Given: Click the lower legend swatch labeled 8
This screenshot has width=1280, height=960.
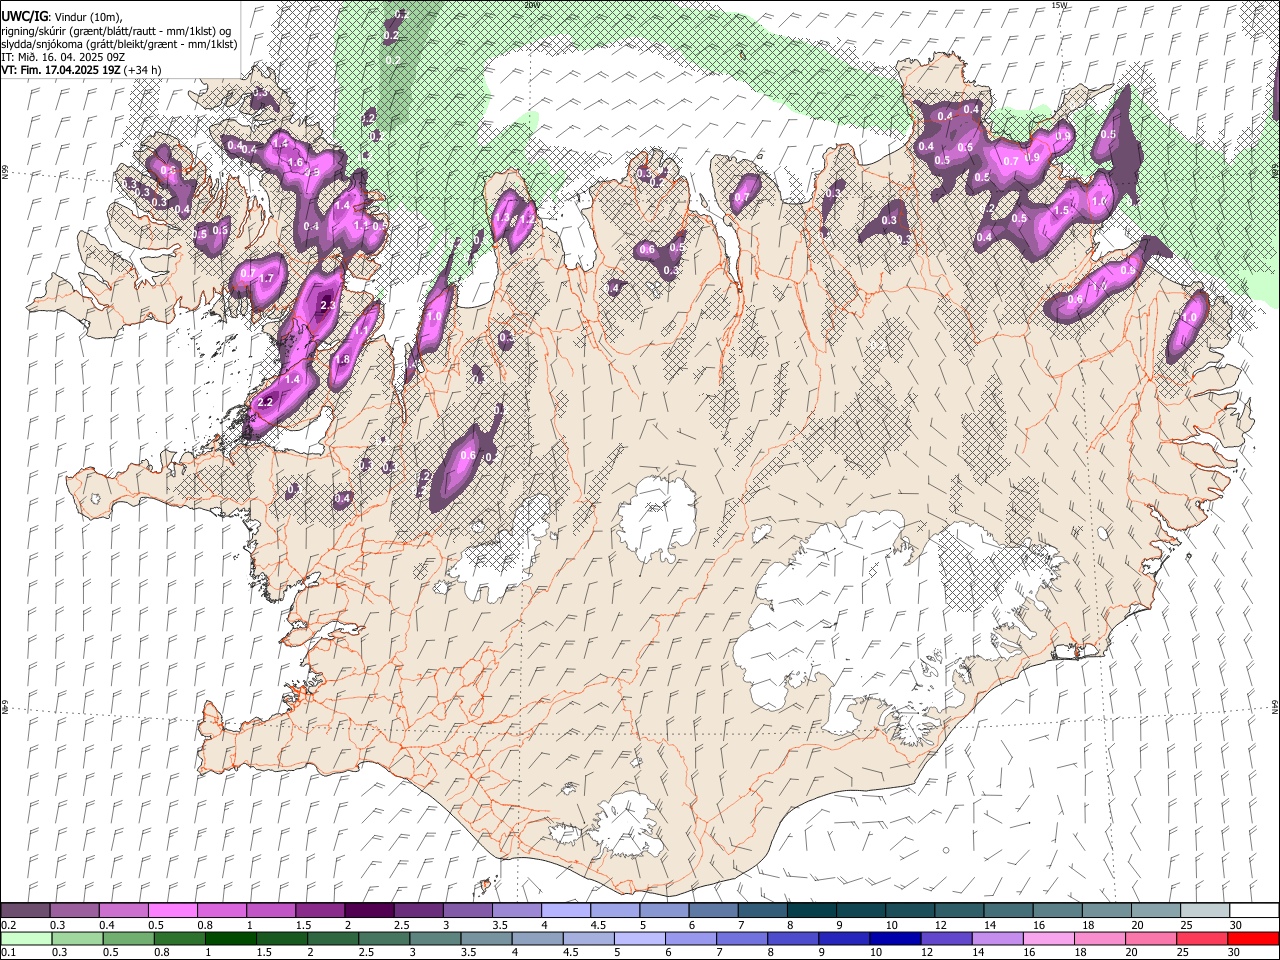Looking at the screenshot, I should (793, 938).
